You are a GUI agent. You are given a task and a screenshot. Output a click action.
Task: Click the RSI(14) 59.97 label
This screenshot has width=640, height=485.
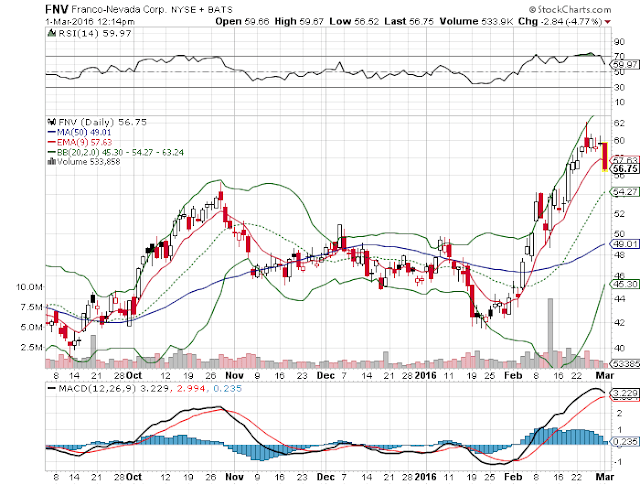(x=95, y=33)
